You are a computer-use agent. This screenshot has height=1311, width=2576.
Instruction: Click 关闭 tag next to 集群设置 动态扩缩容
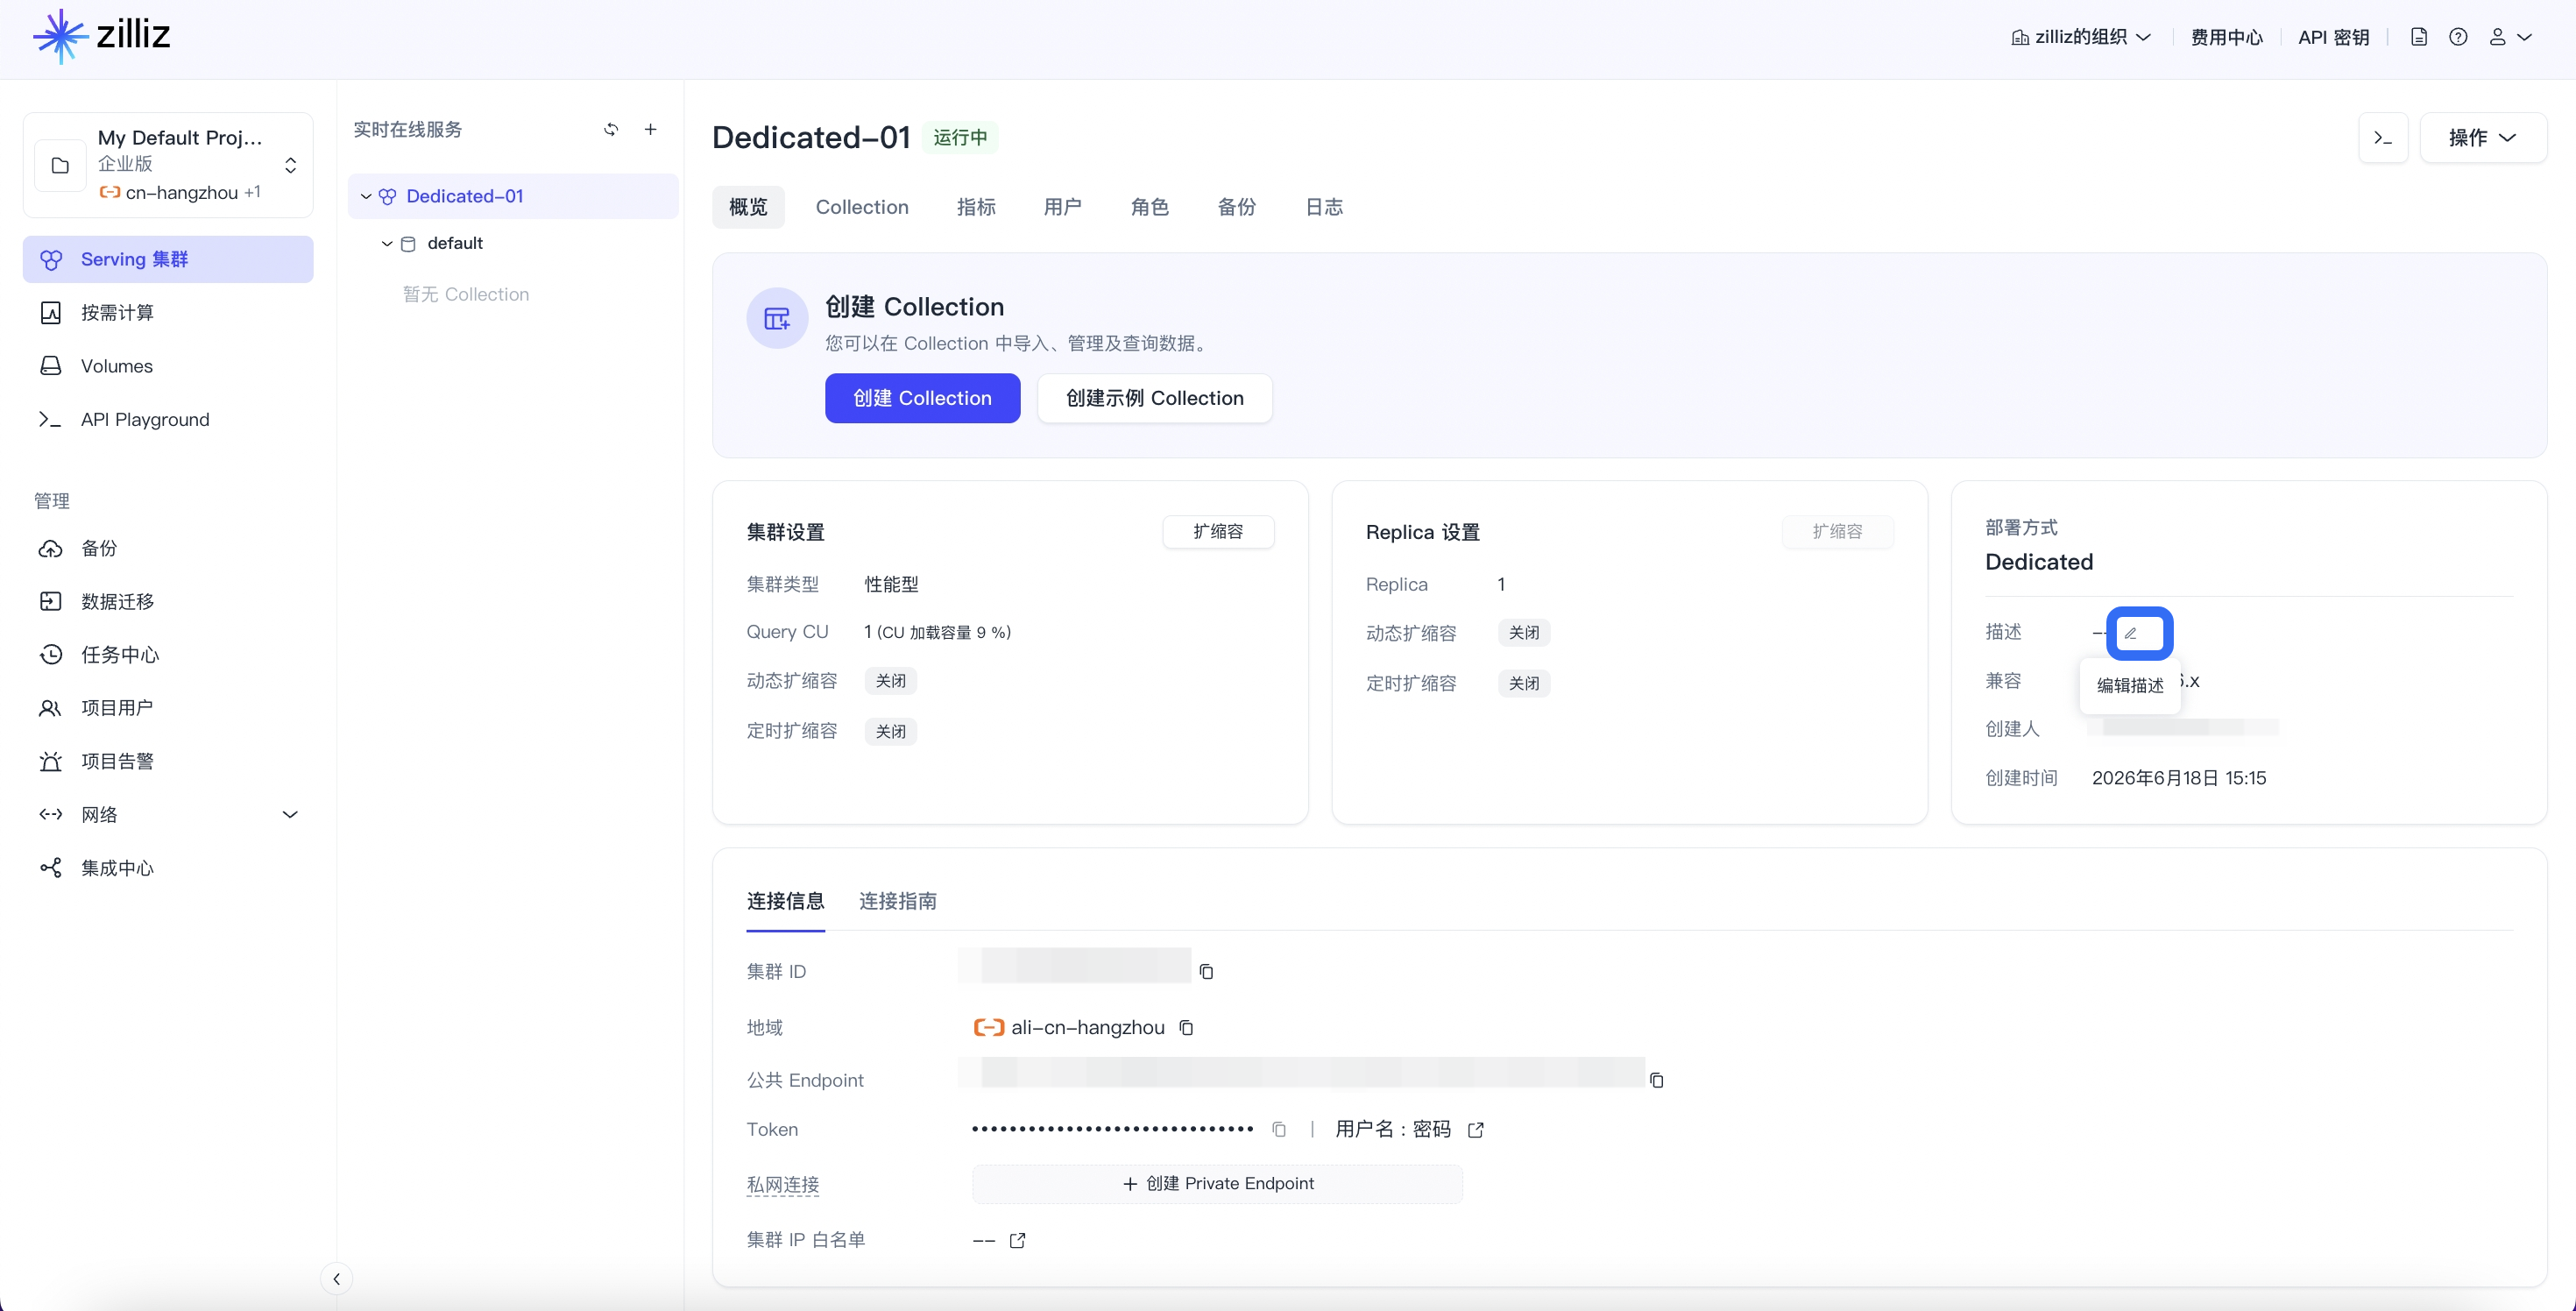pos(890,681)
